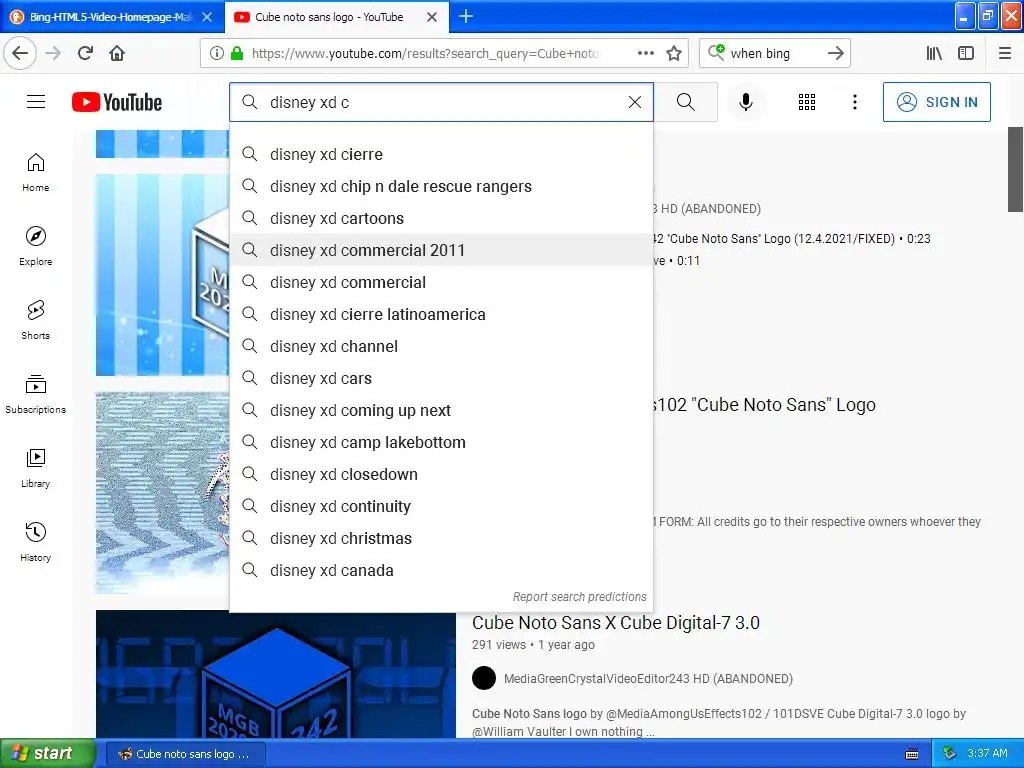This screenshot has width=1024, height=768.
Task: Open the Windows start button
Action: [48, 753]
